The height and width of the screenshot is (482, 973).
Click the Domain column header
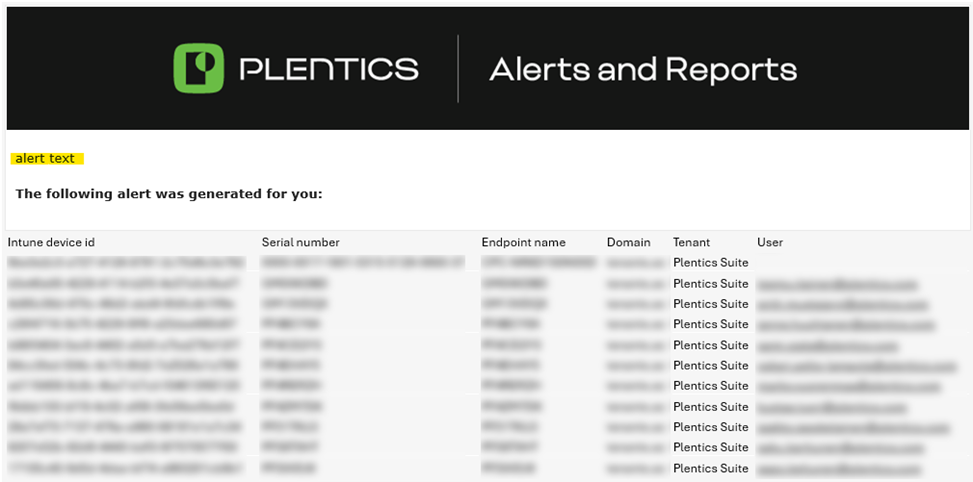pos(628,242)
